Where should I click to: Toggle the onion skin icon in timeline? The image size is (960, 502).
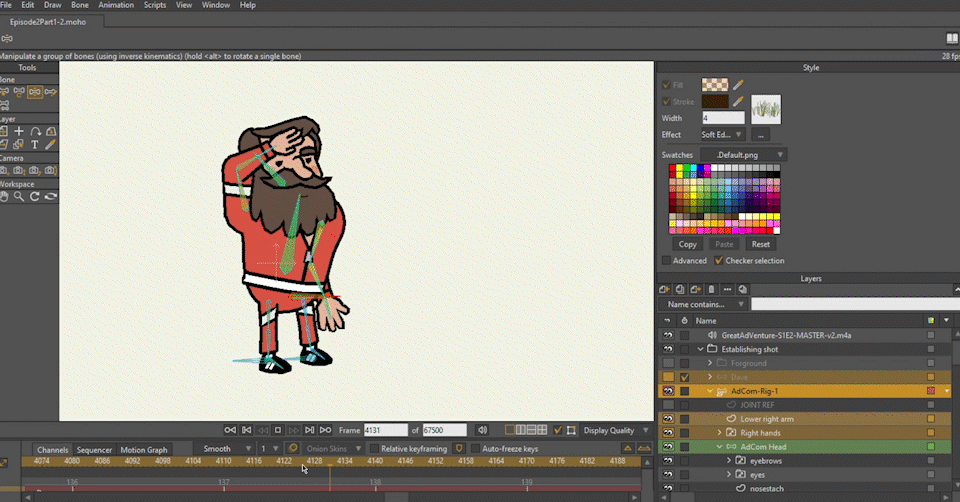click(293, 449)
